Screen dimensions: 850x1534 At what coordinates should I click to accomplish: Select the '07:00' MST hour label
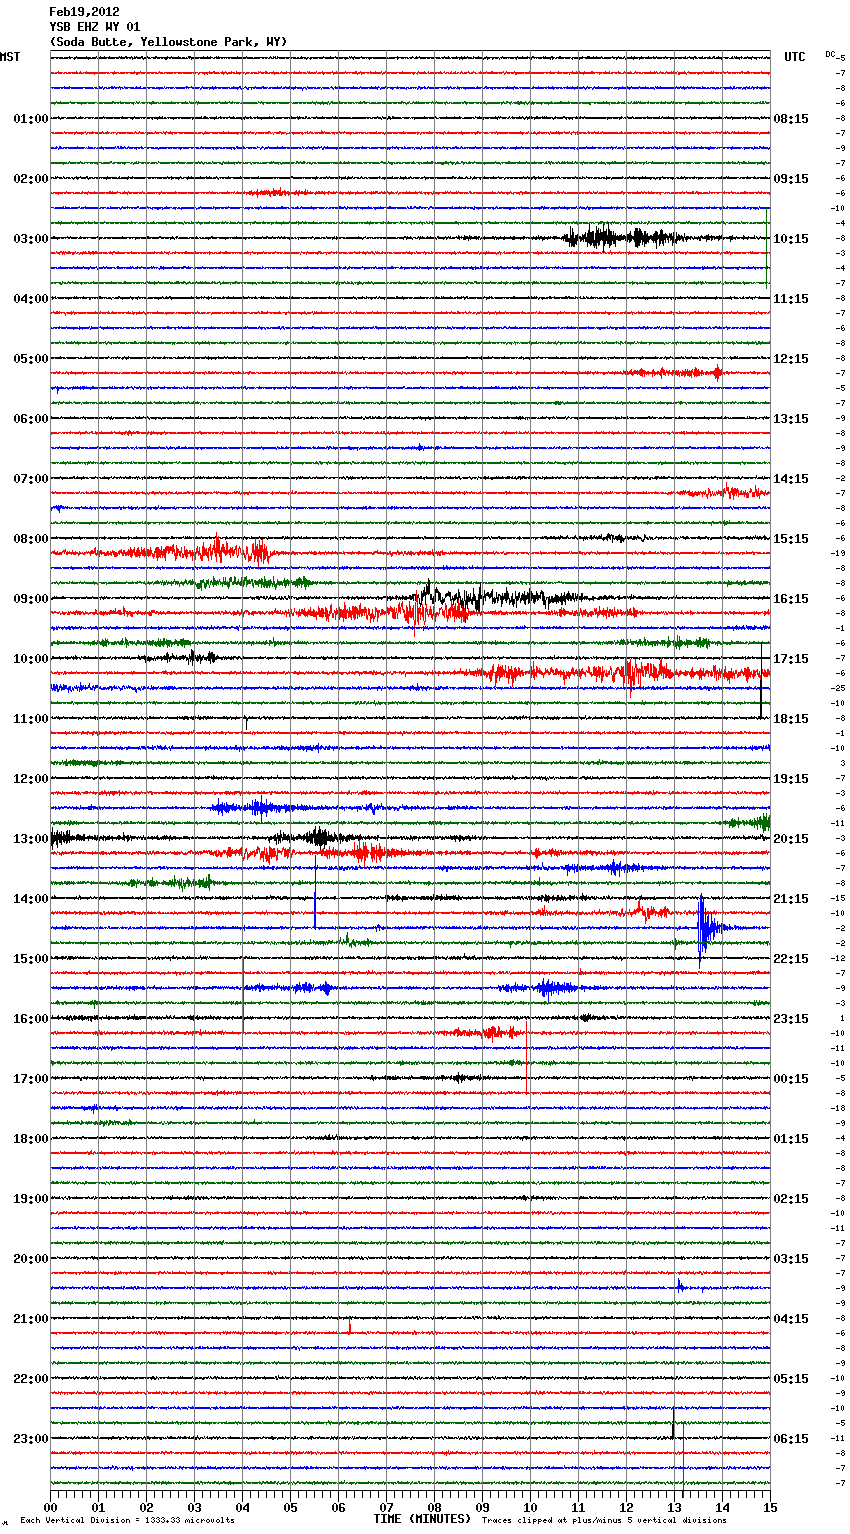coord(31,479)
